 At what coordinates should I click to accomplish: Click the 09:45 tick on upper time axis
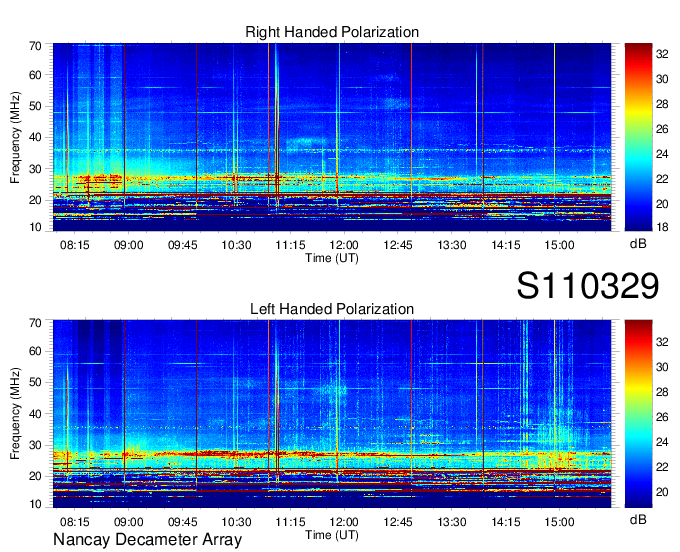point(183,245)
